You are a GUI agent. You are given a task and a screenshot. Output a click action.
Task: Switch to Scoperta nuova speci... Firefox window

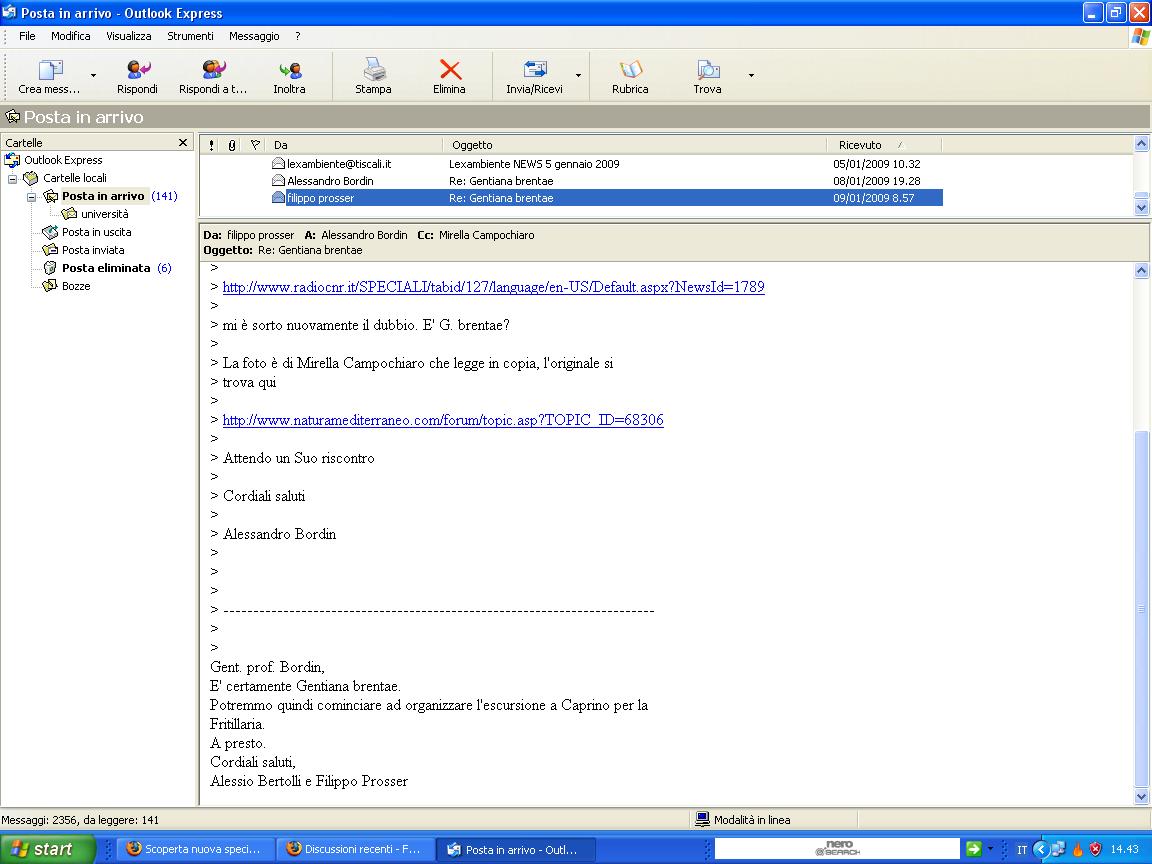195,849
